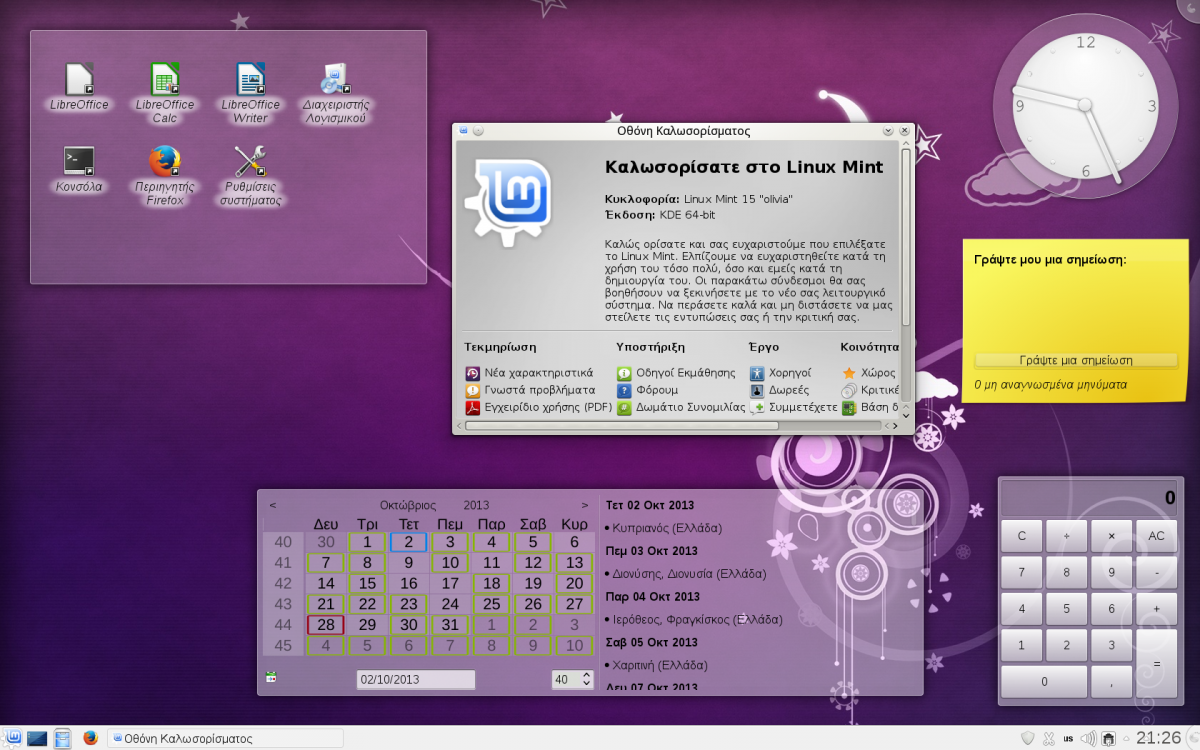Click the 21:26 digital clock in taskbar
The width and height of the screenshot is (1200, 750).
coord(1158,738)
